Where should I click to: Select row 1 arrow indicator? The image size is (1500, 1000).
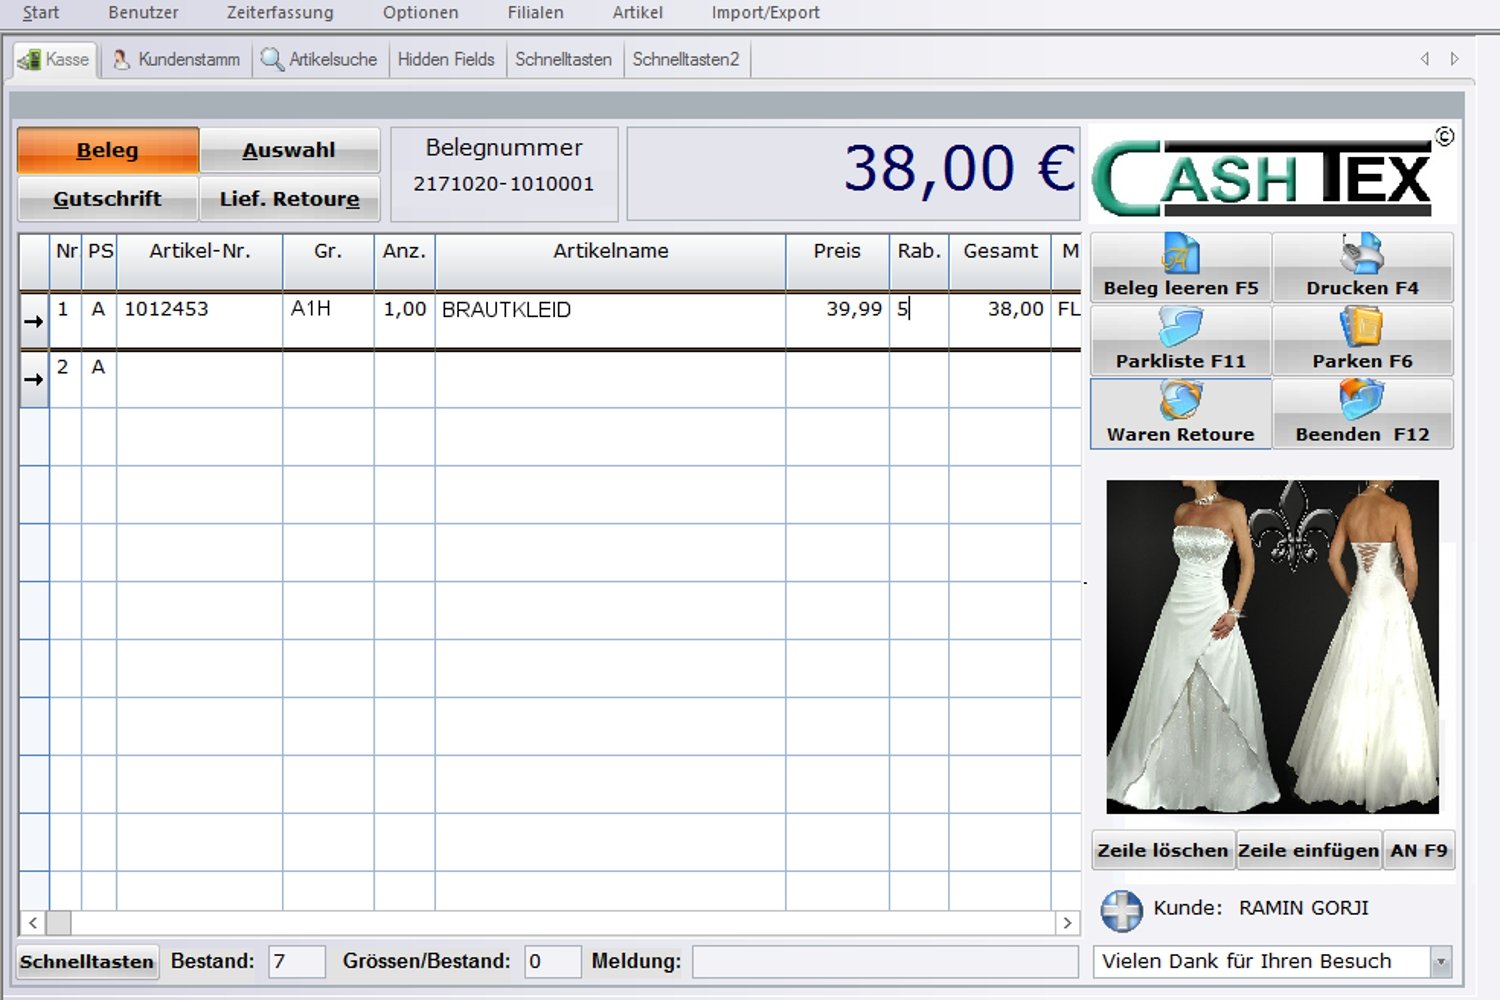34,321
